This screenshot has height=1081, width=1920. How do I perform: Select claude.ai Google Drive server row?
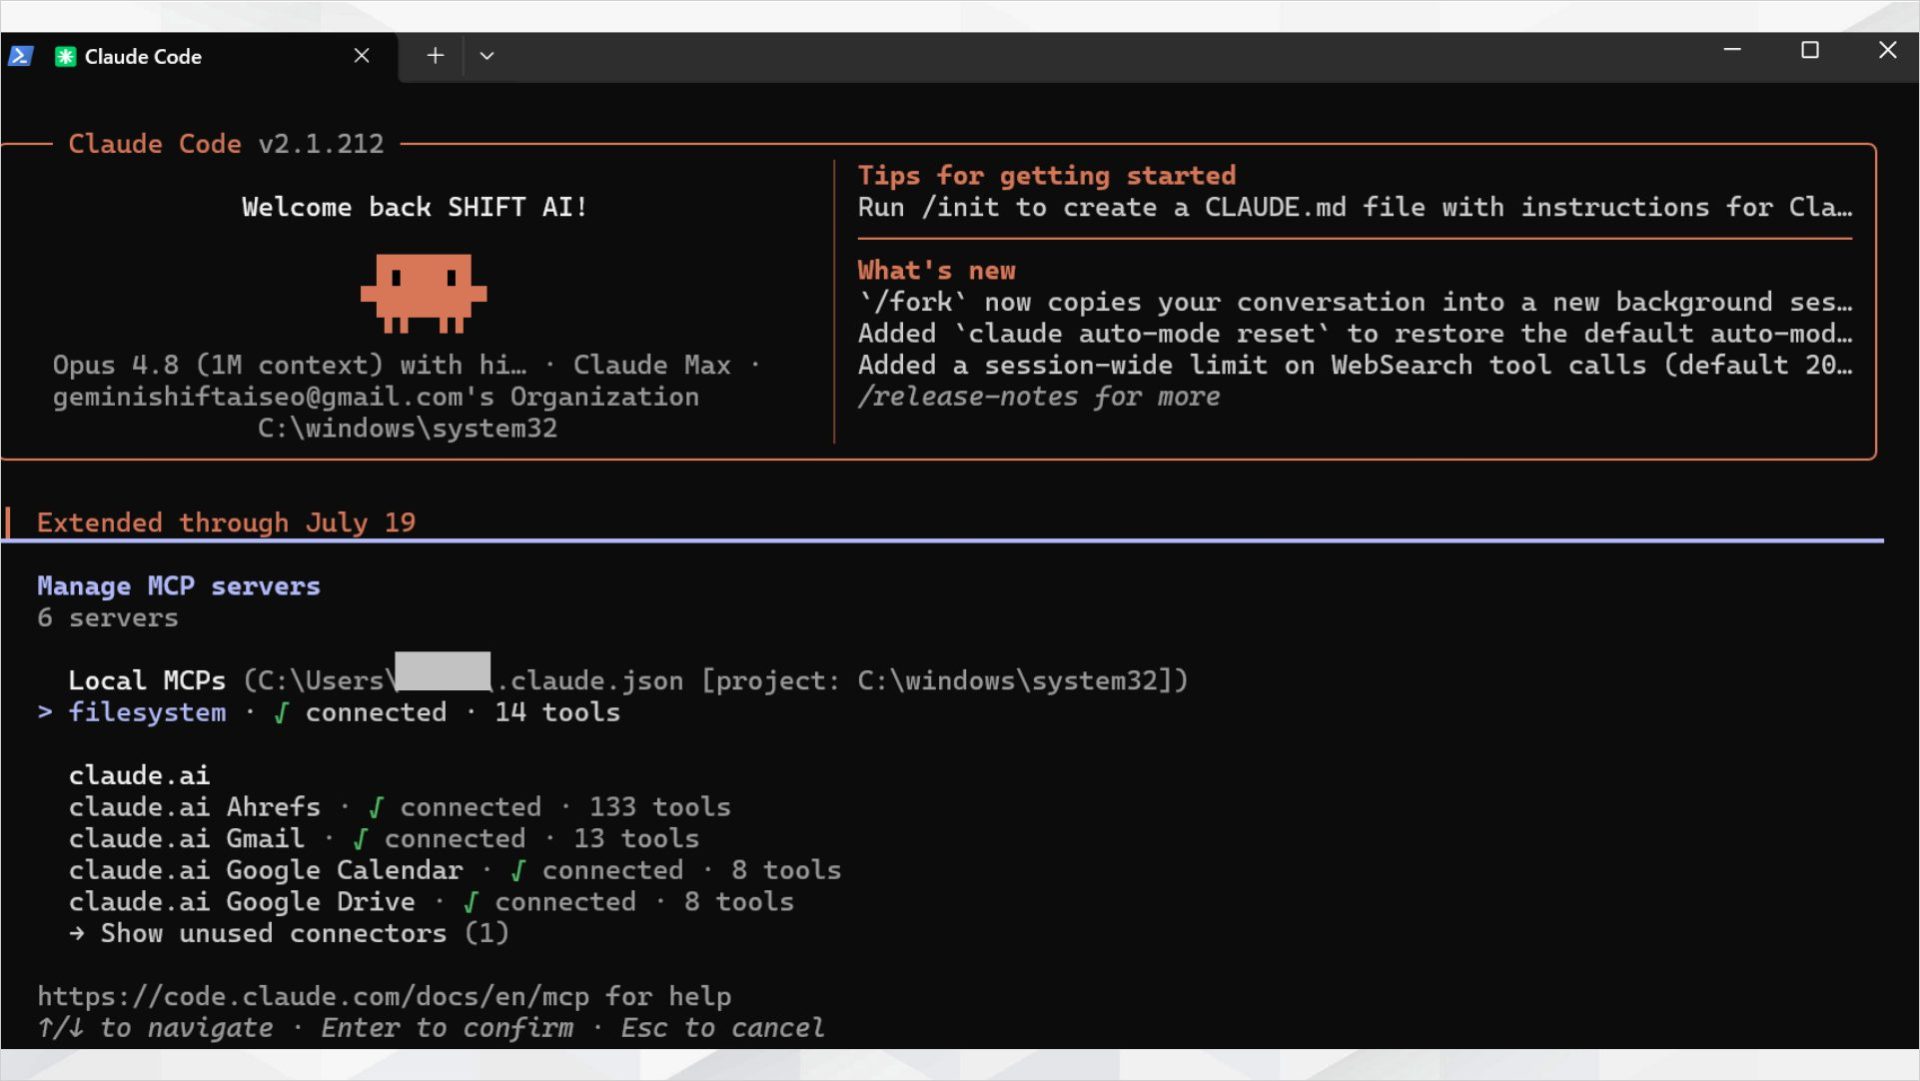(x=431, y=902)
